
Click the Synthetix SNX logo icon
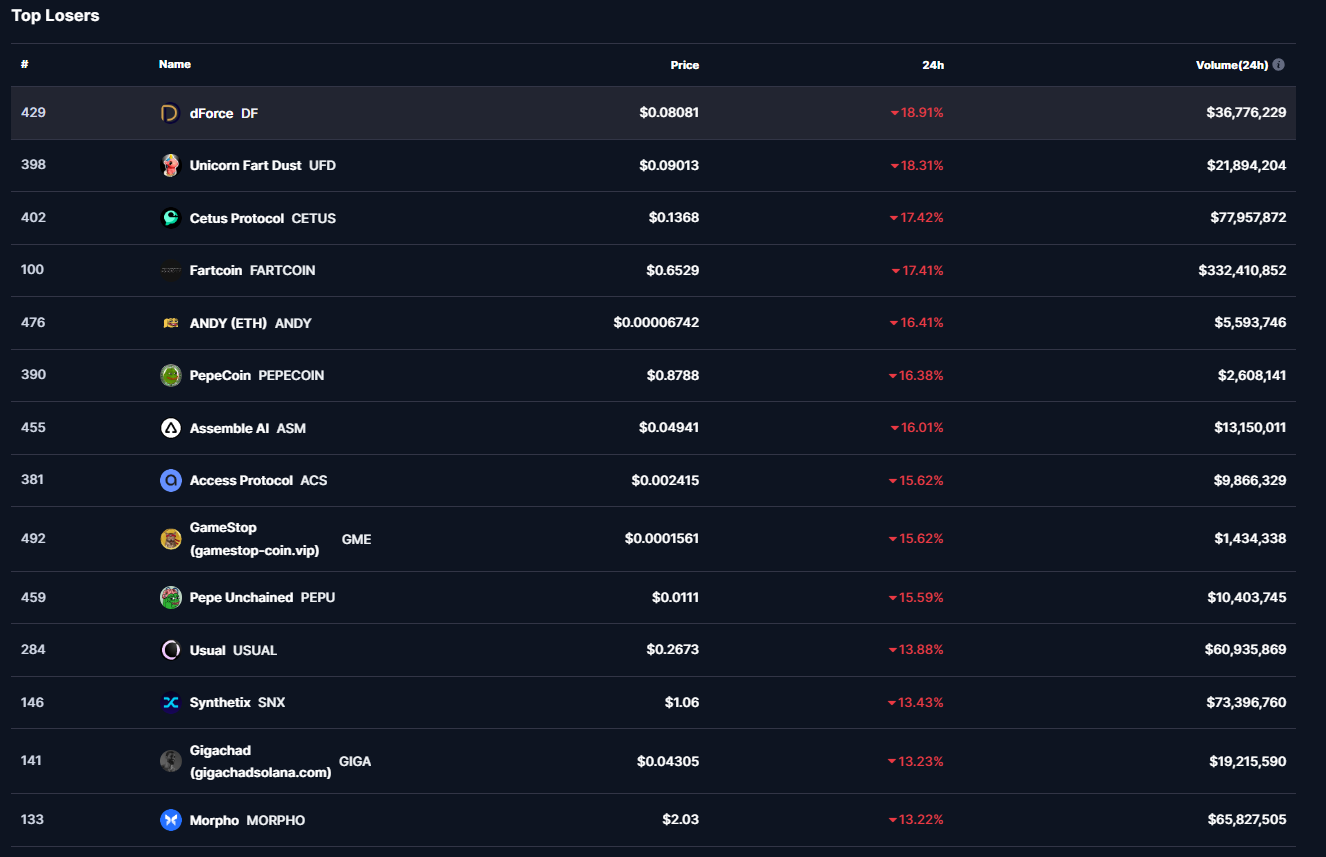pos(170,702)
